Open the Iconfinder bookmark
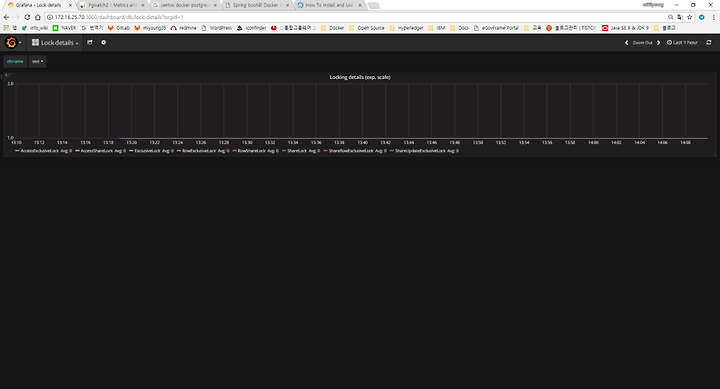The height and width of the screenshot is (389, 720). pyautogui.click(x=252, y=28)
